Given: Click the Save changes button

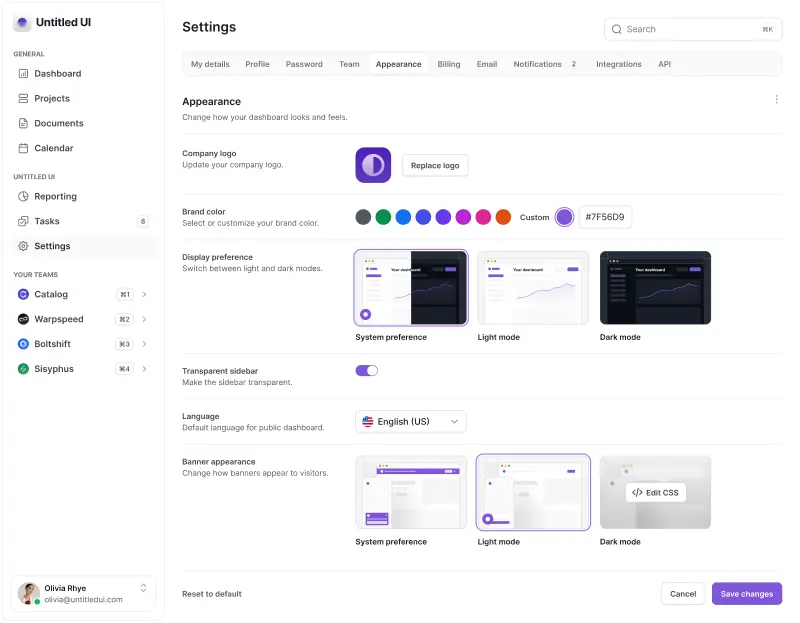Looking at the screenshot, I should [746, 593].
